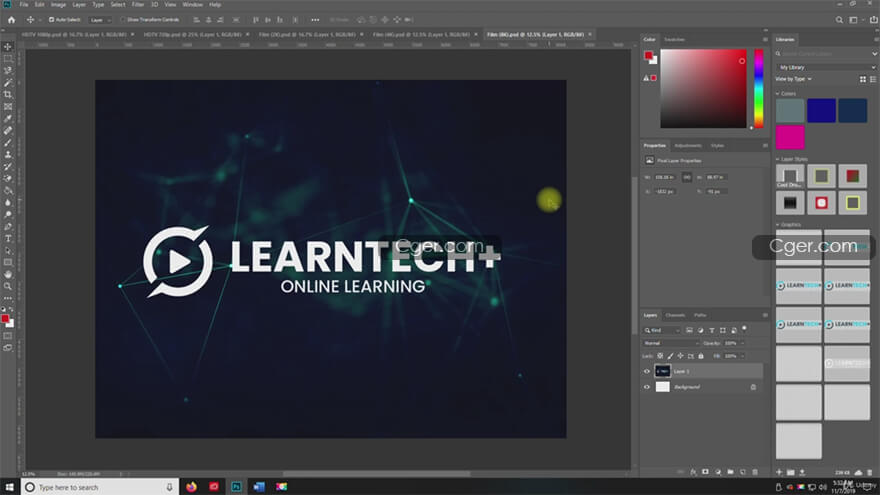Screen dimensions: 880x495
Task: Switch to the Paths tab
Action: click(700, 315)
